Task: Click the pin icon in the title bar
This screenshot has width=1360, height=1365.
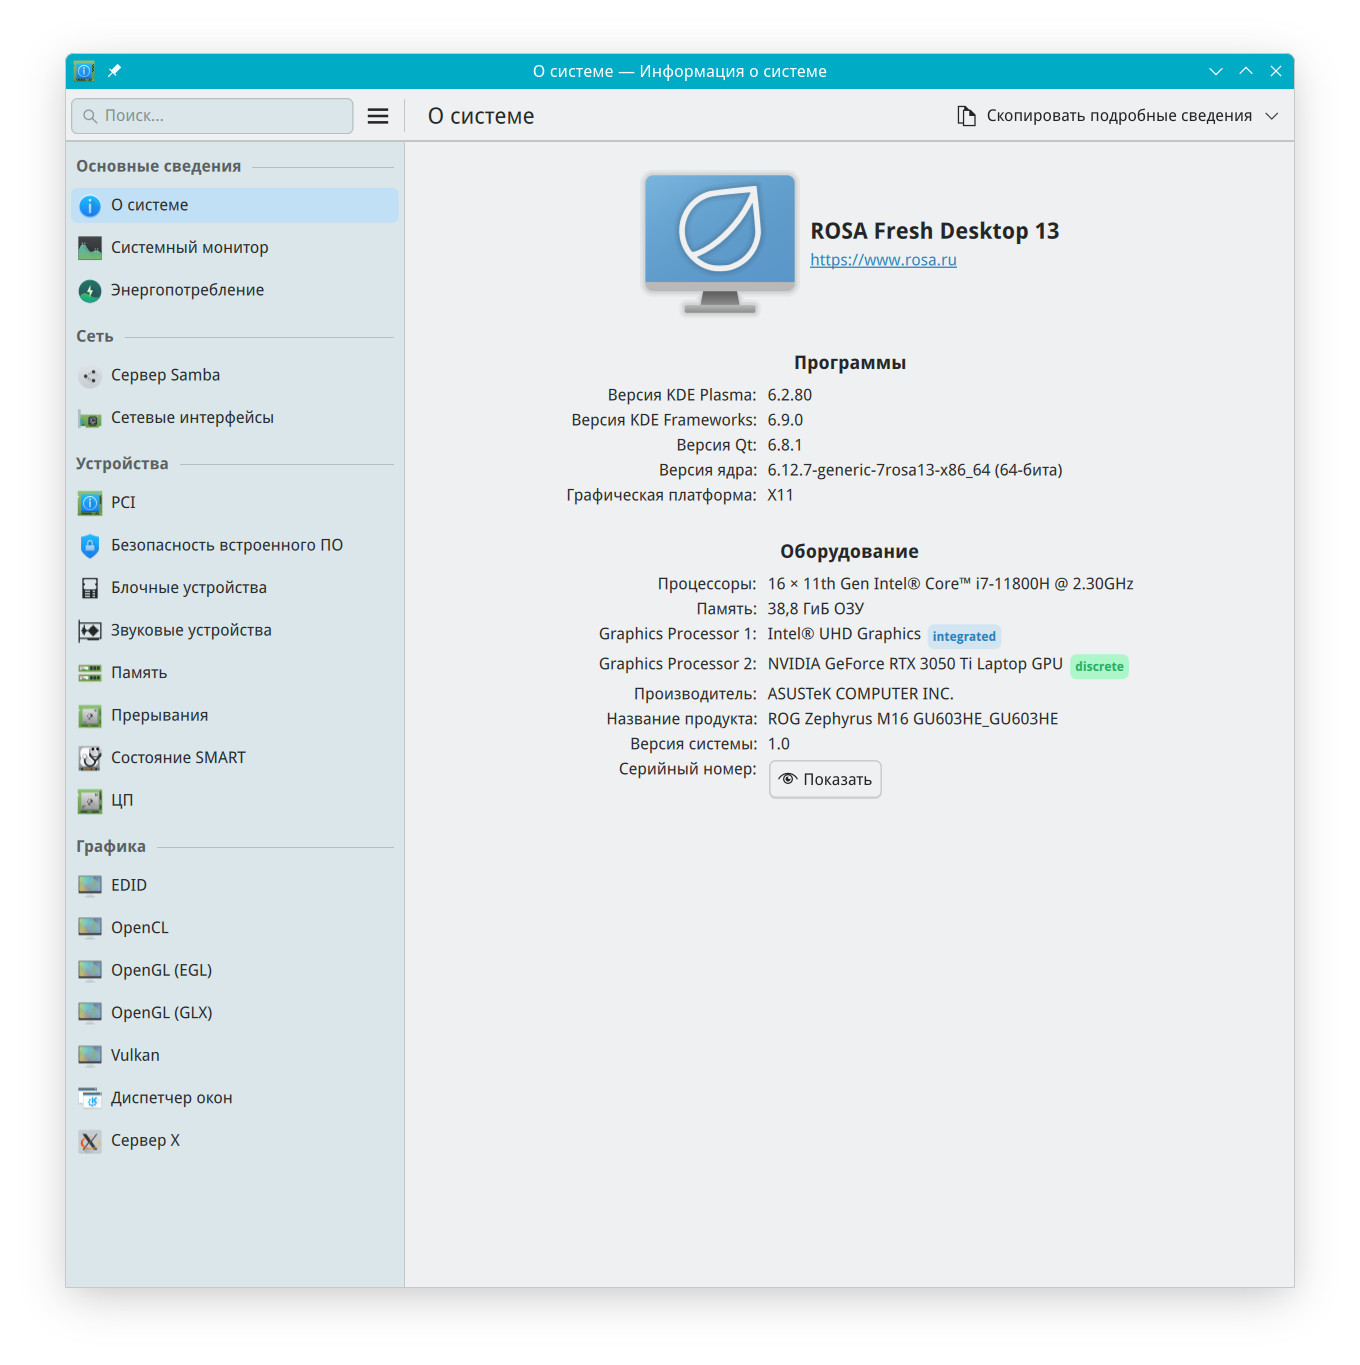Action: coord(114,71)
